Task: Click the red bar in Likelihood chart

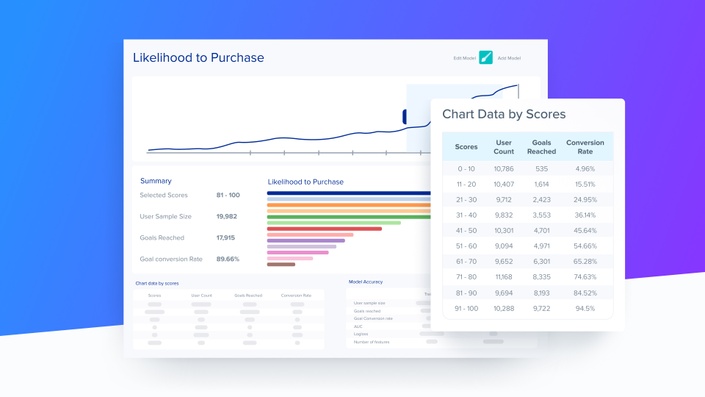Action: (324, 229)
